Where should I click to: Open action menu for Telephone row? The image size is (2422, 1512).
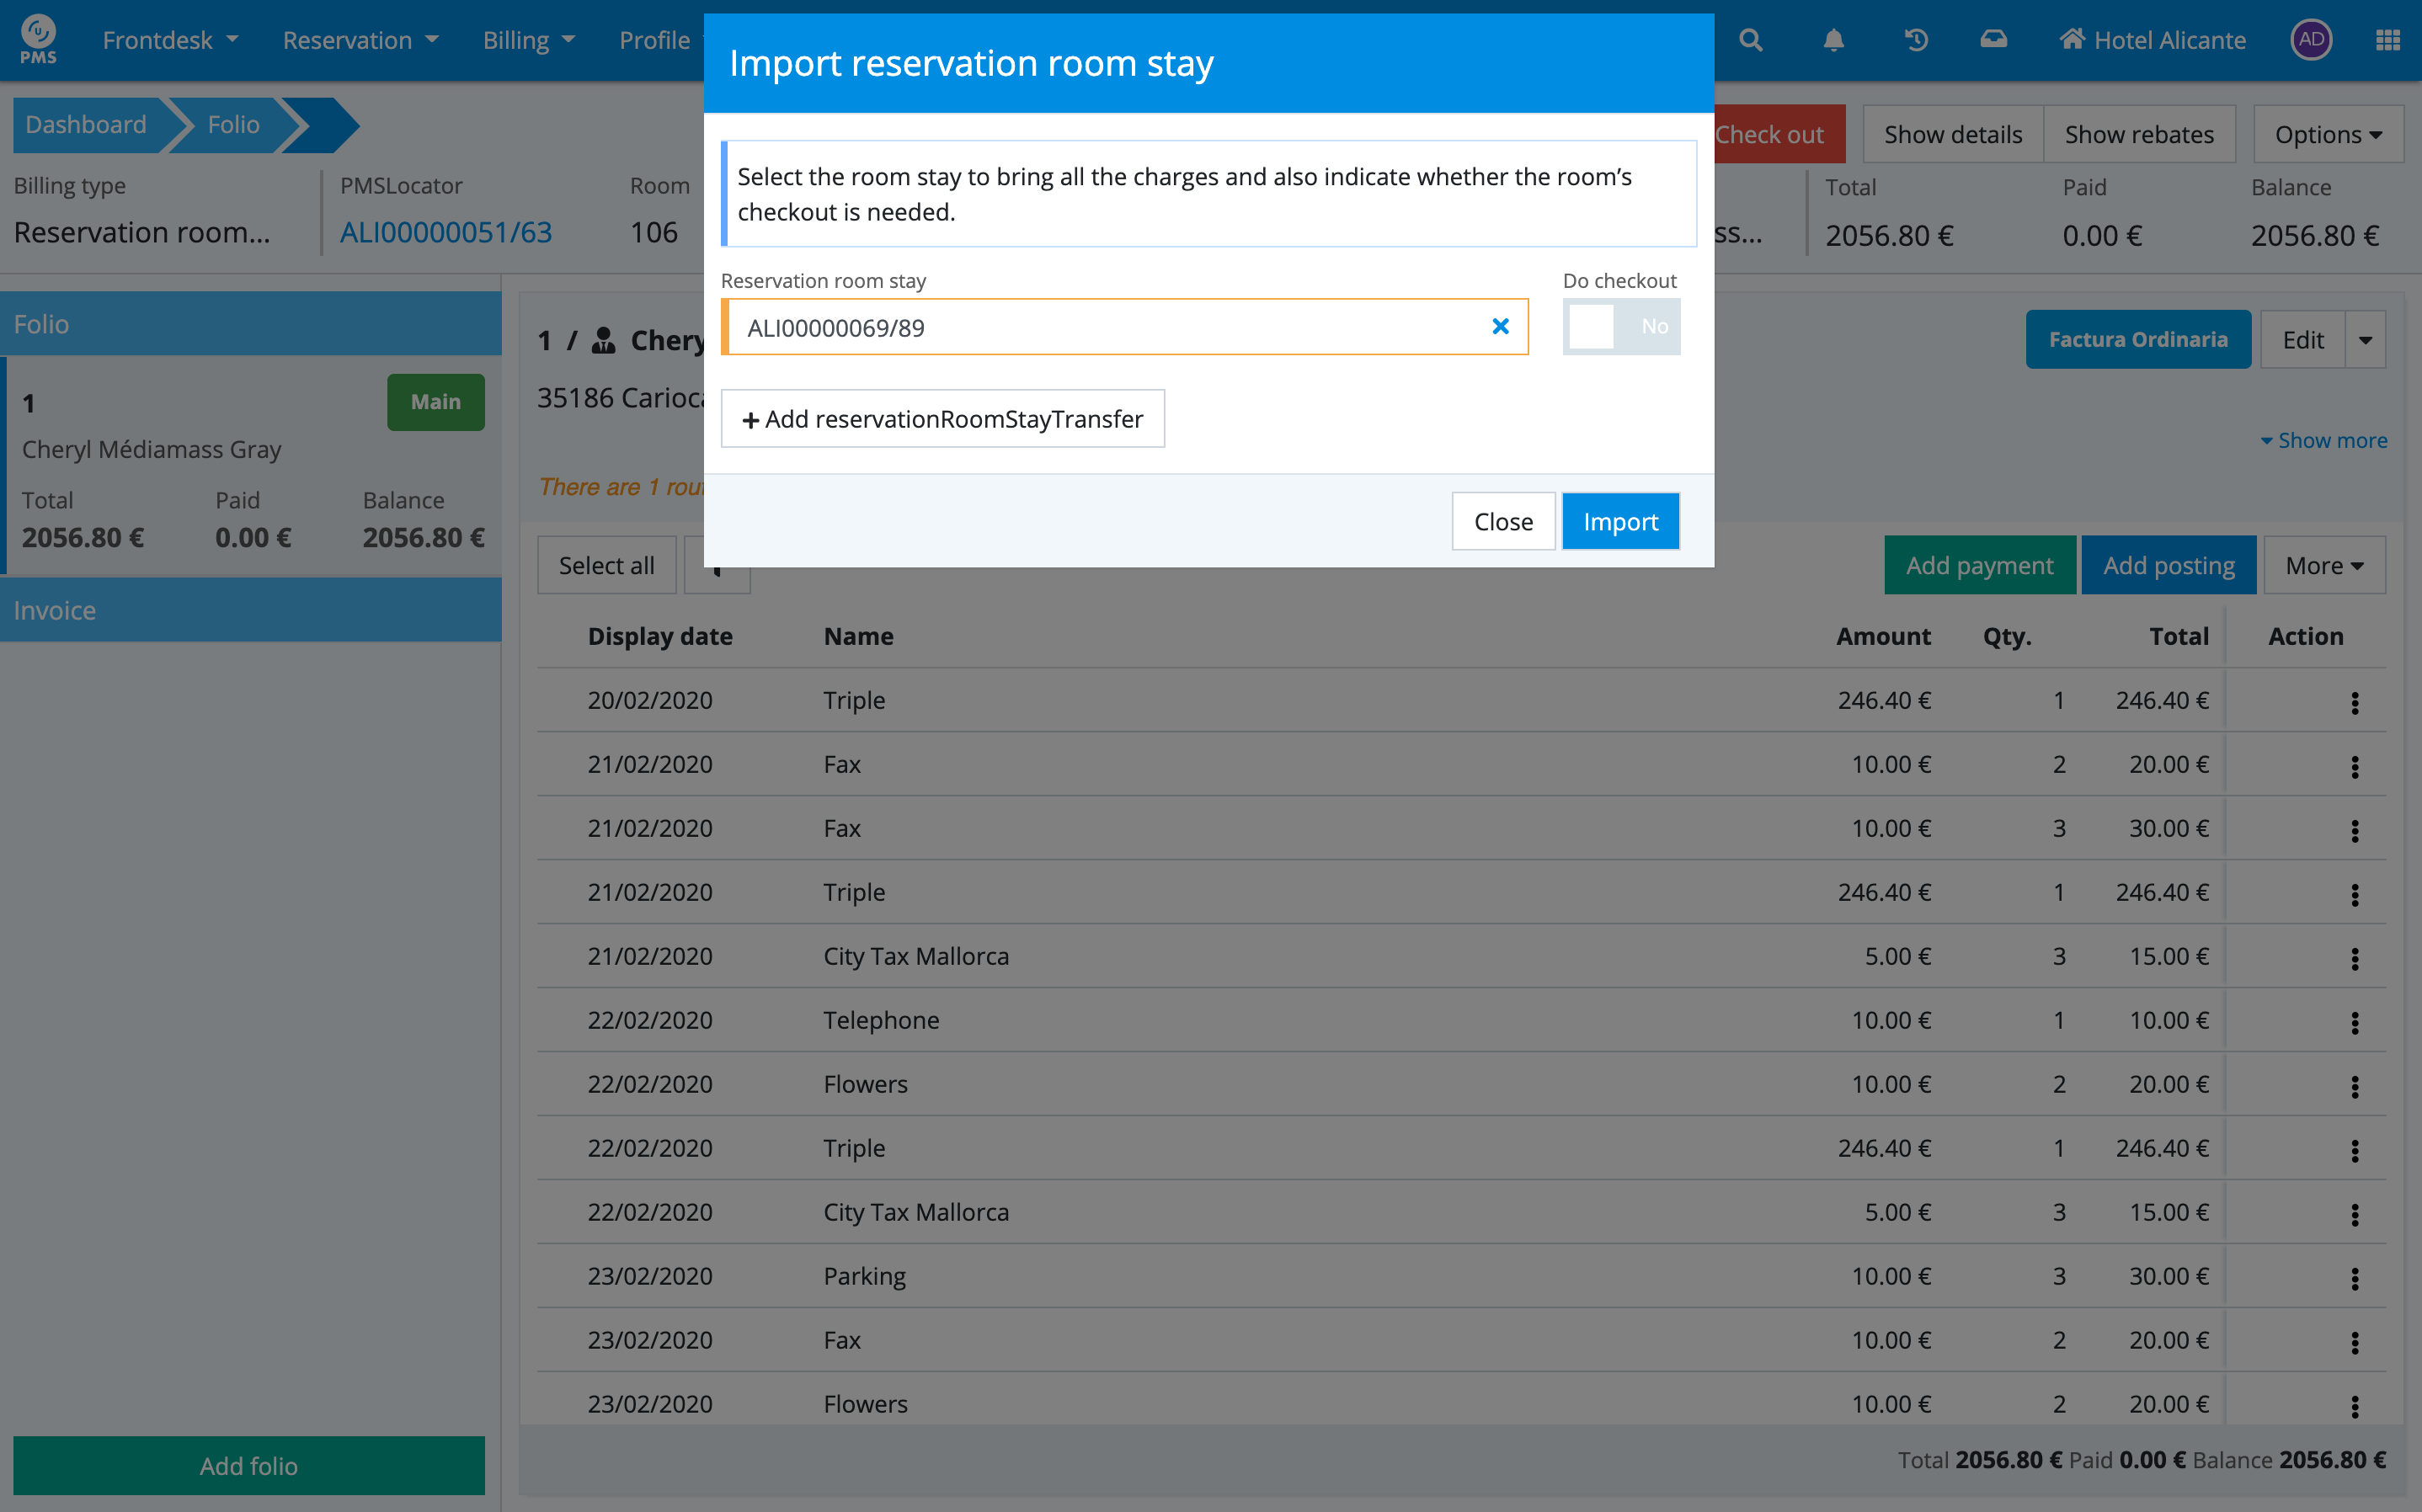2354,1022
